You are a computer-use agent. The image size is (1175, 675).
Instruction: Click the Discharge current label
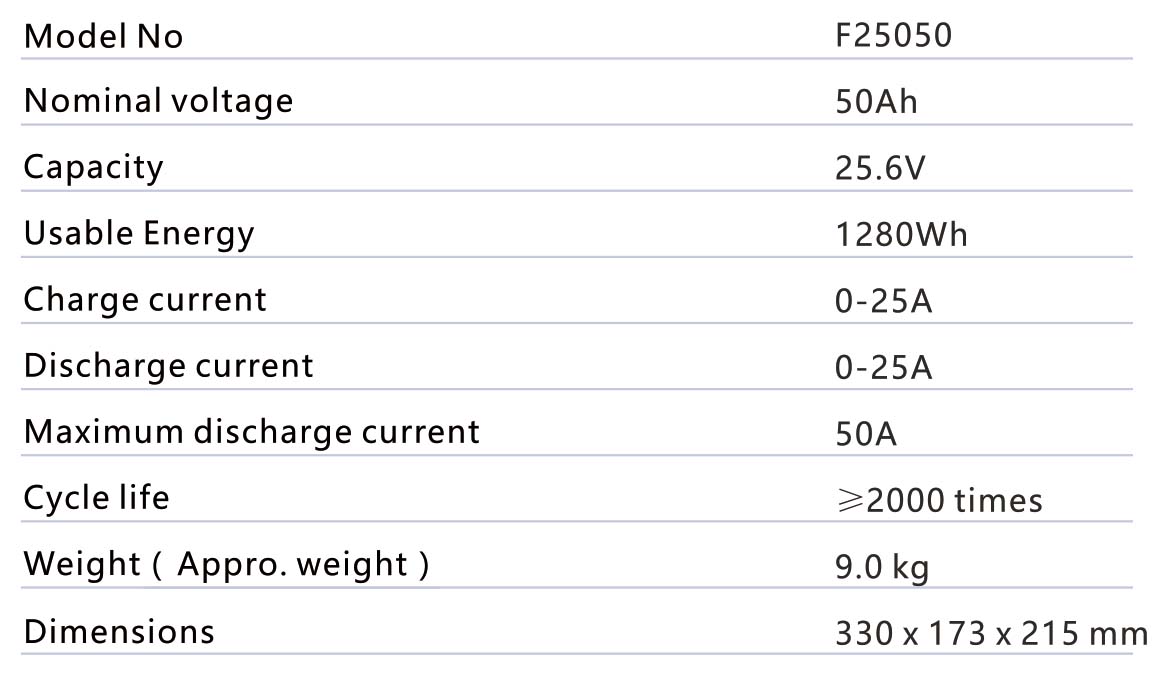(168, 366)
